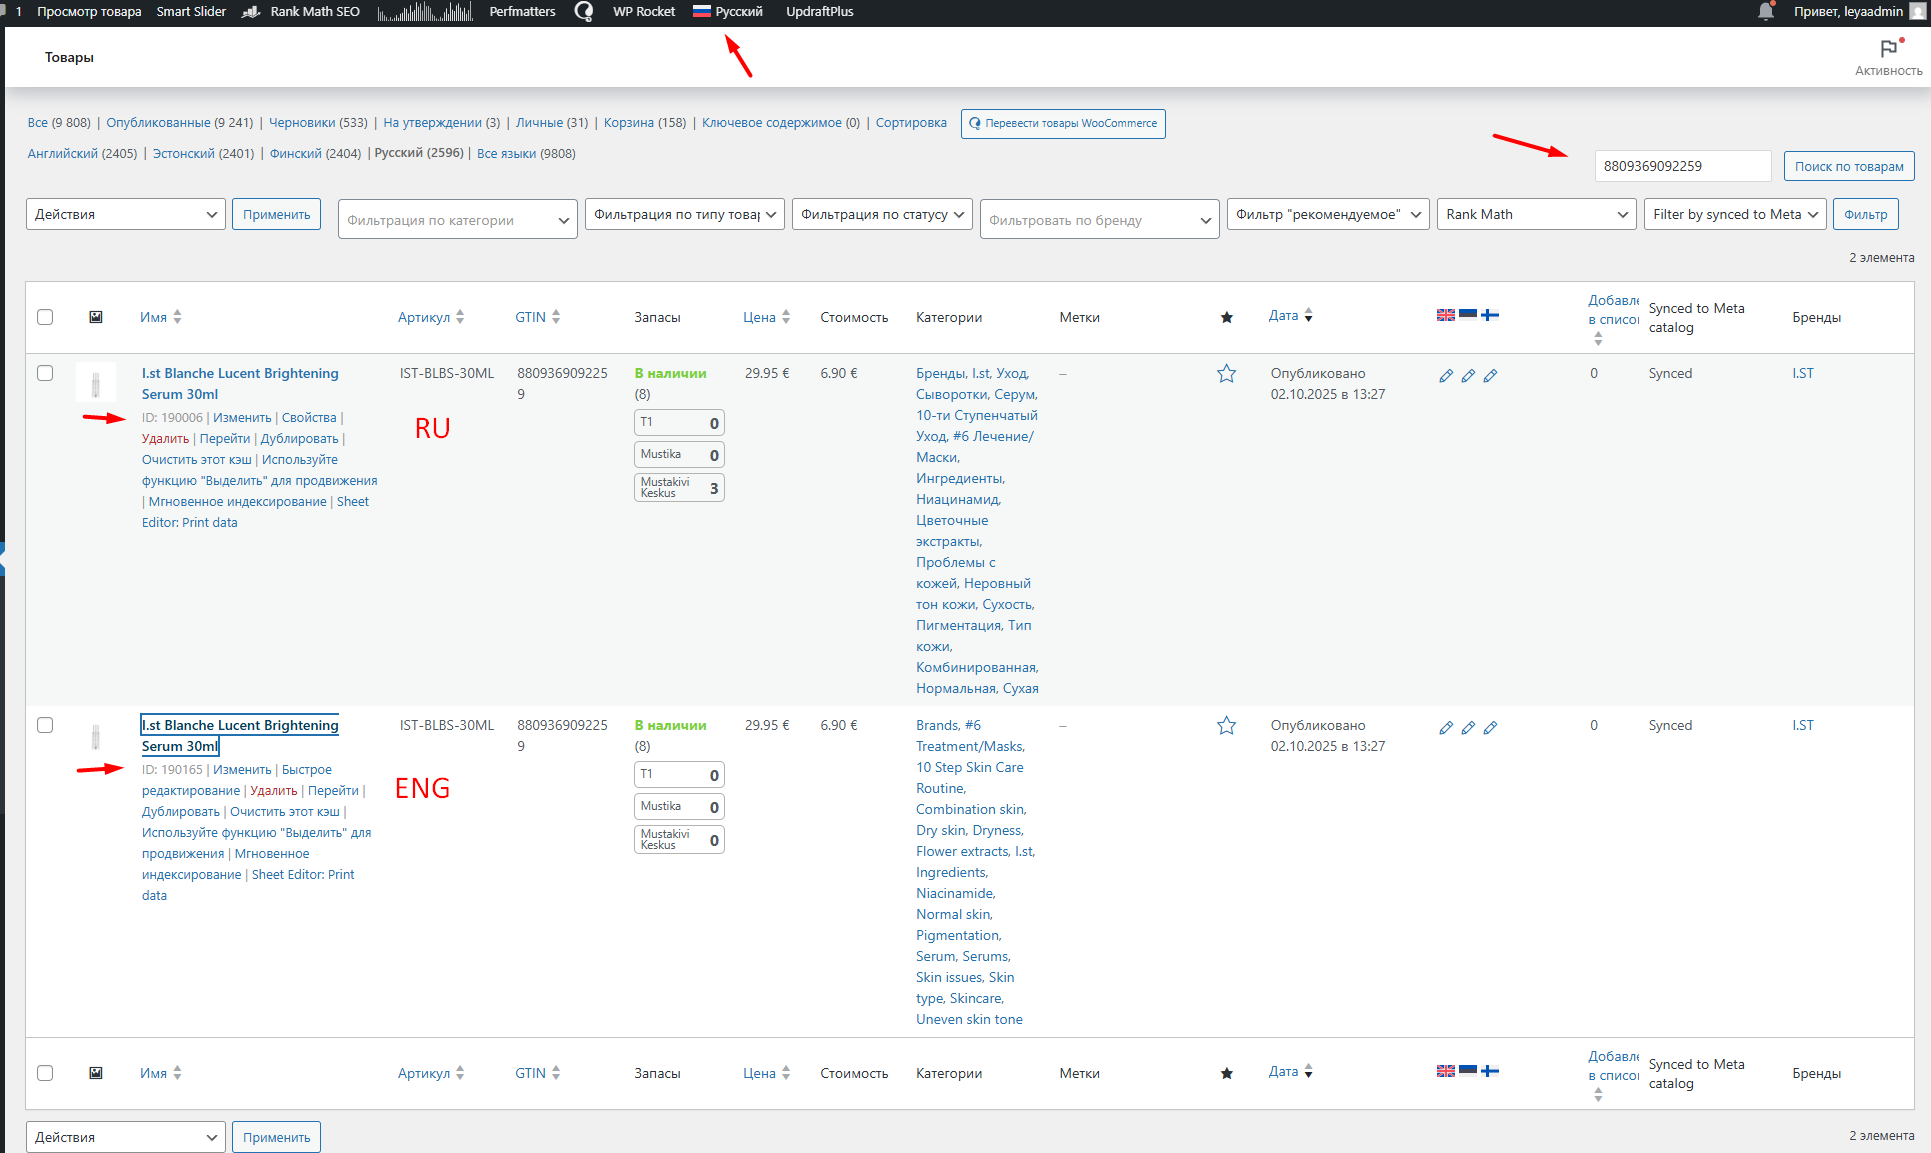Screen dimensions: 1931x1153
Task: Tick the select-all checkbox in table header
Action: 45,317
